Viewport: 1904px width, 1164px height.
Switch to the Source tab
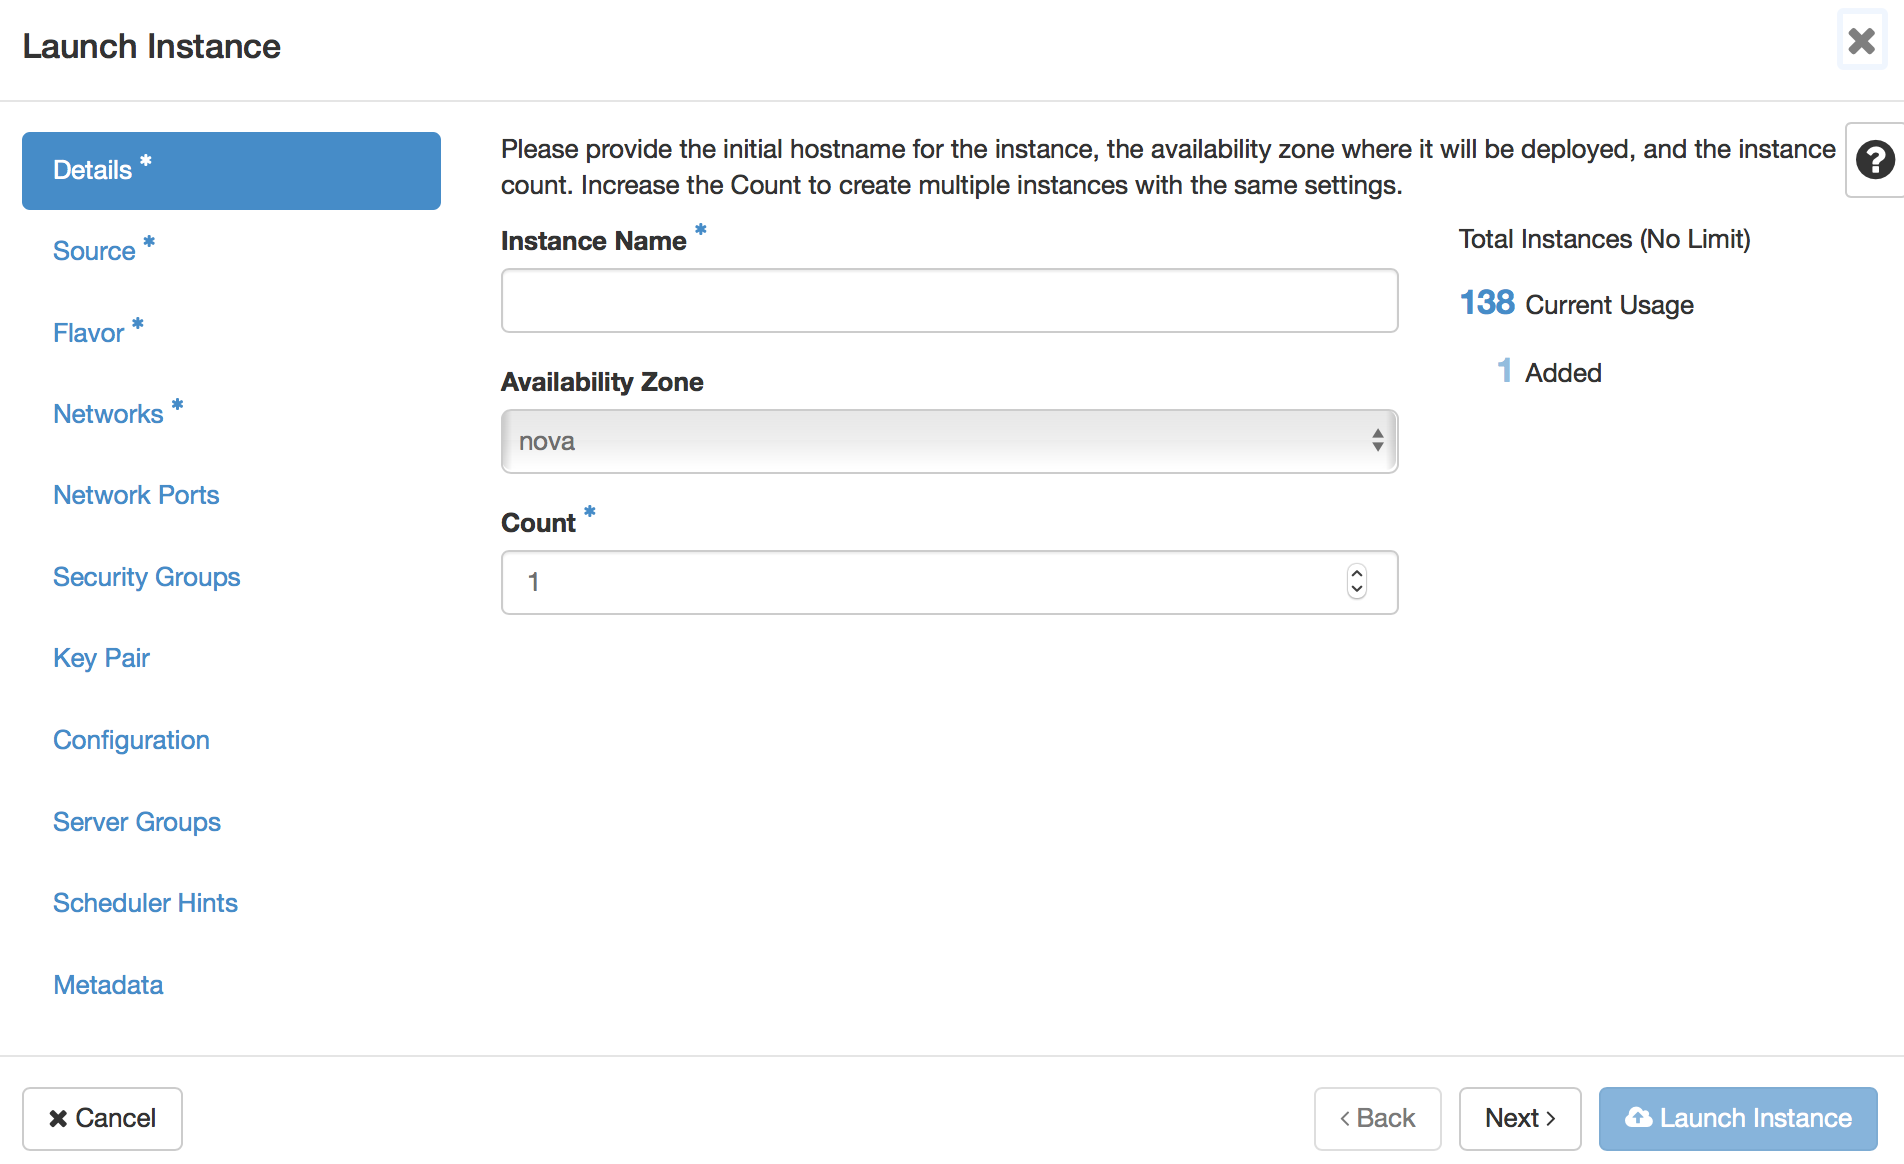click(x=94, y=251)
